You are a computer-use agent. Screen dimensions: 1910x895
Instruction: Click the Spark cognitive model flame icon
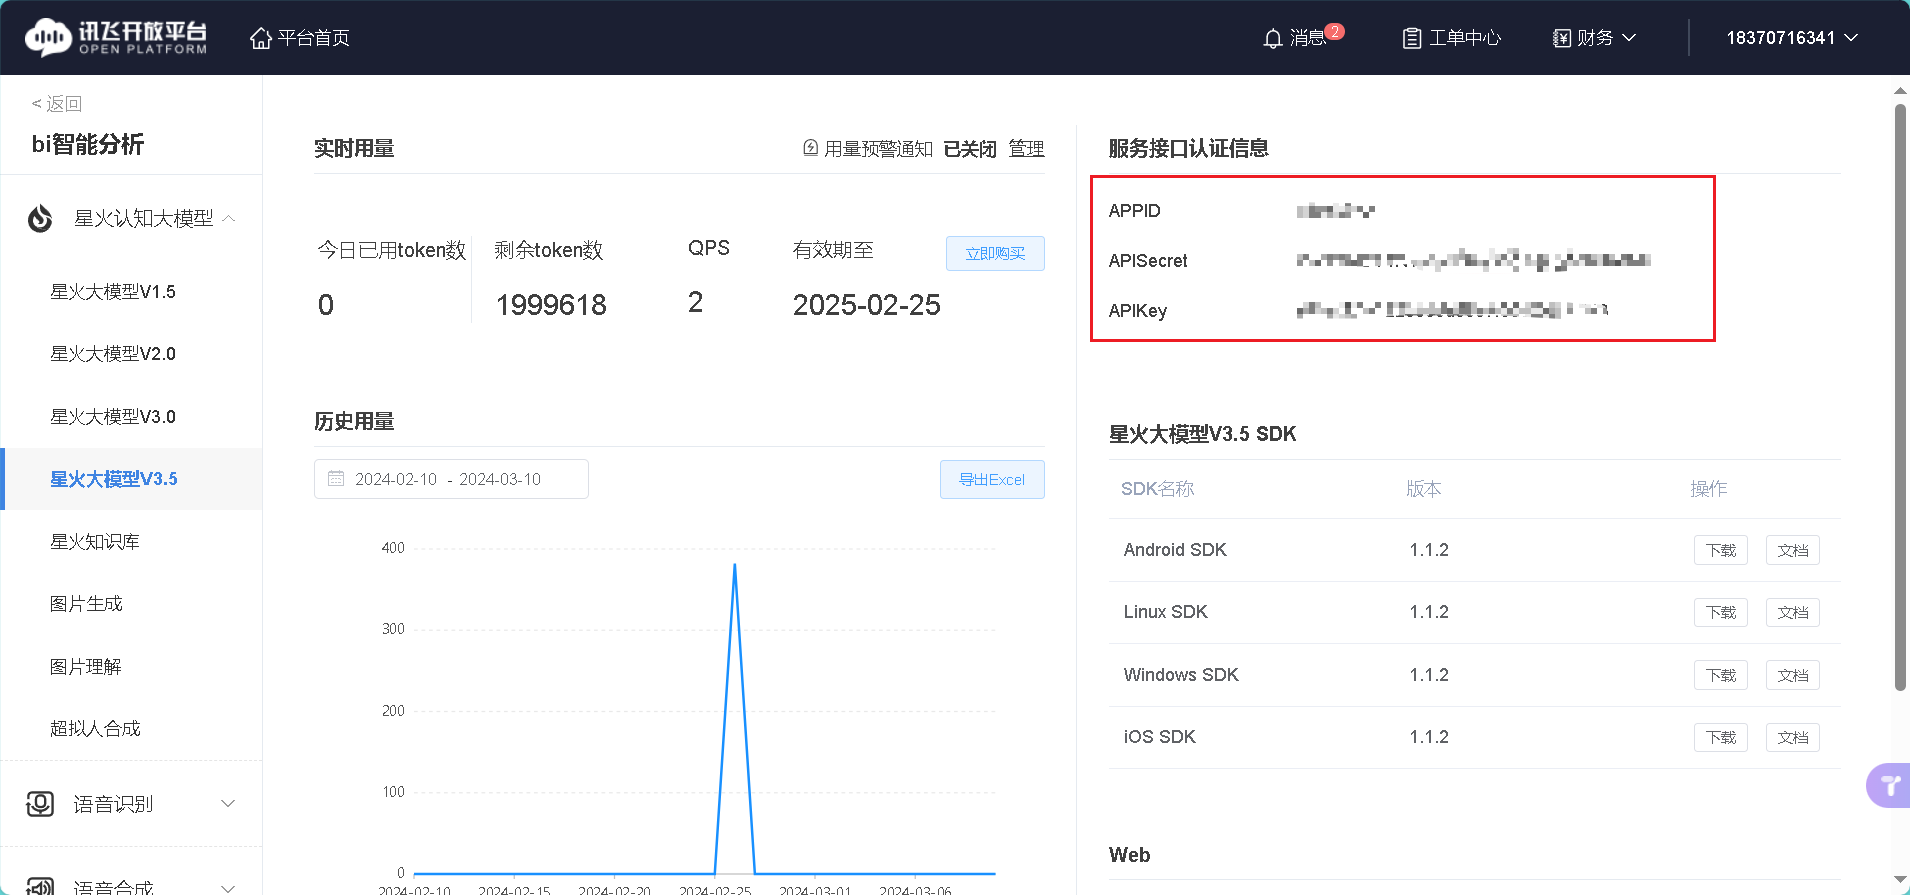point(40,218)
